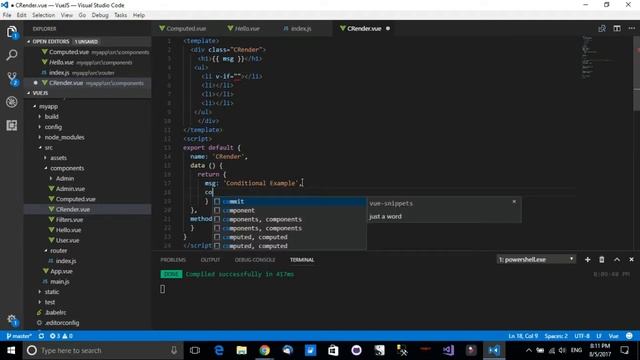Switch to the Computed.vue editor tab

click(x=186, y=29)
